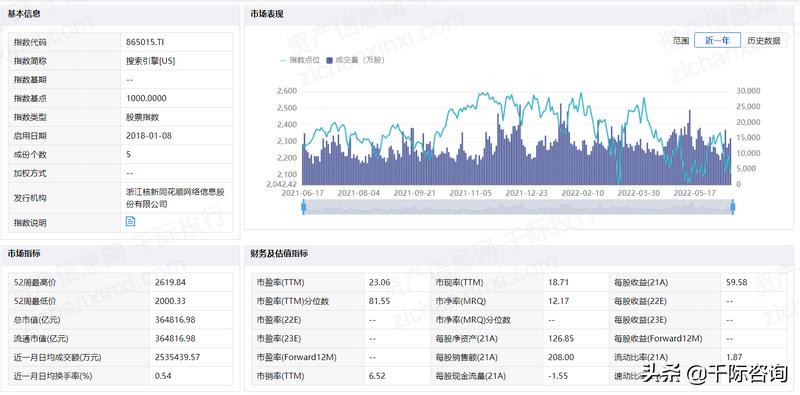
Task: Click the 市盈率(TTM)分位数 value 81.55
Action: pyautogui.click(x=379, y=301)
